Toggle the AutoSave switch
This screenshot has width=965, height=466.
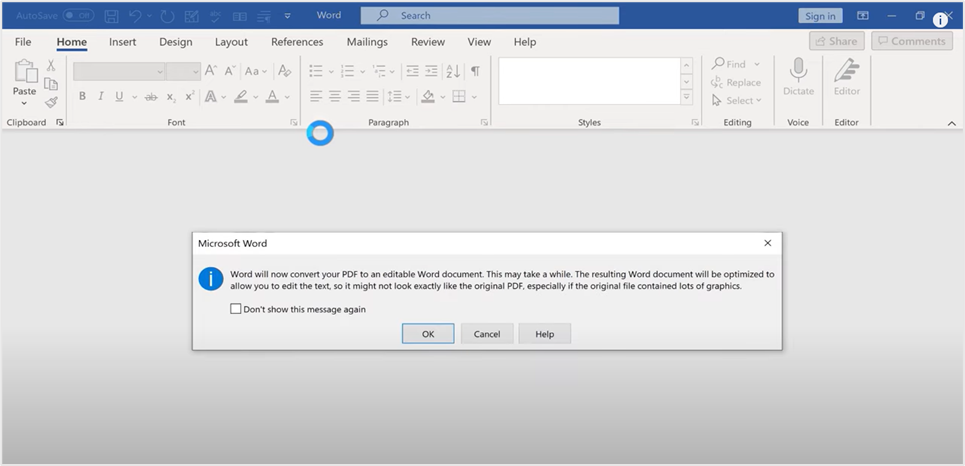tap(78, 15)
